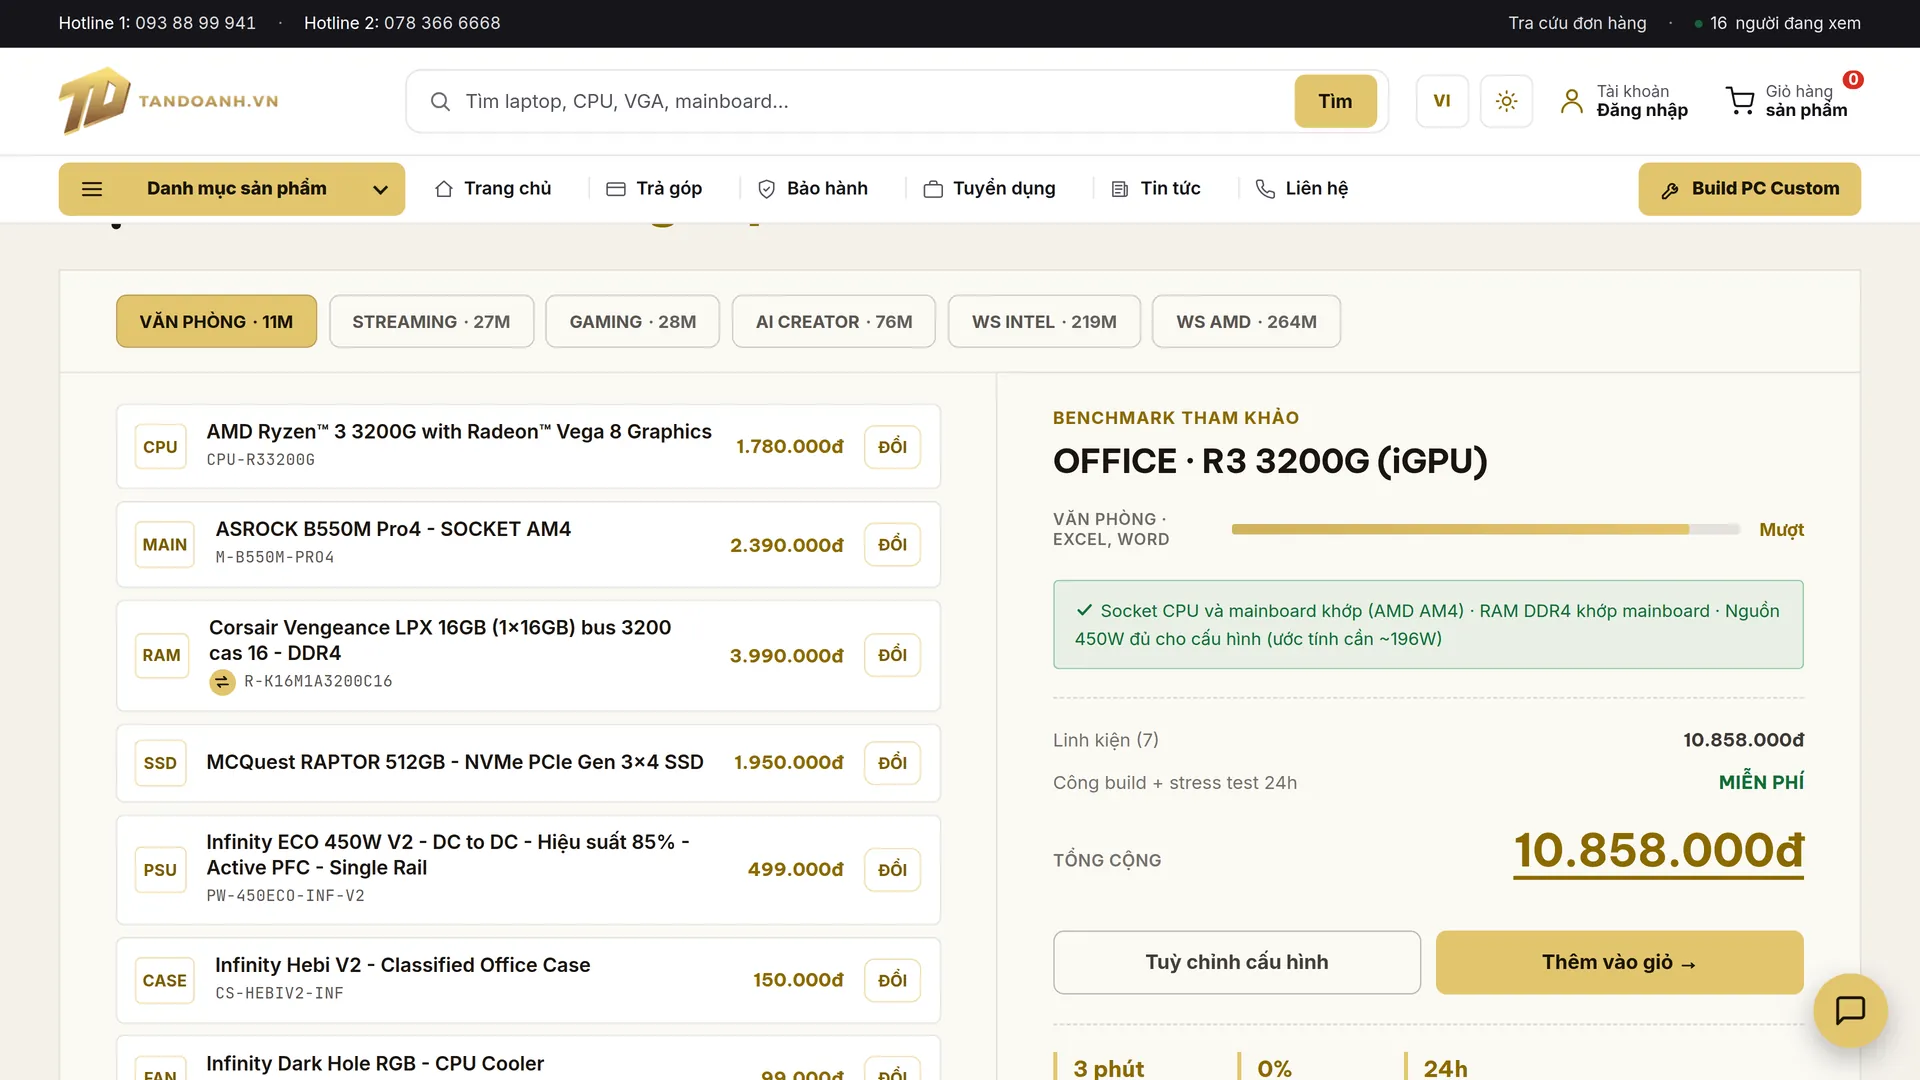1920x1080 pixels.
Task: Expand the Danh mục sản phẩm chevron
Action: (x=380, y=189)
